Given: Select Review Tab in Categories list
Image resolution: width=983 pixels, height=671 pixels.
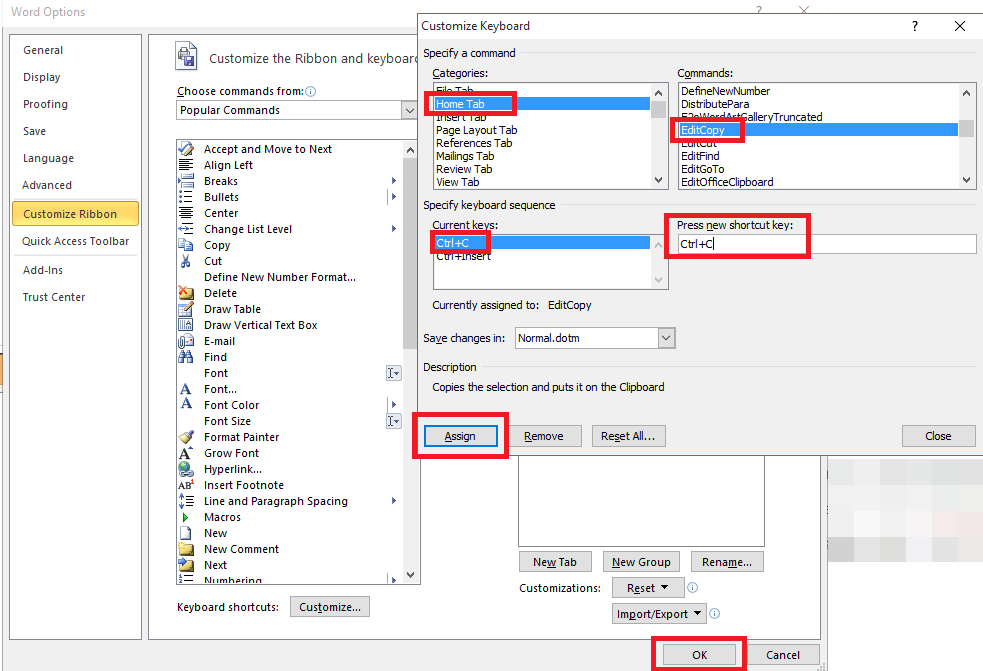Looking at the screenshot, I should [x=464, y=169].
